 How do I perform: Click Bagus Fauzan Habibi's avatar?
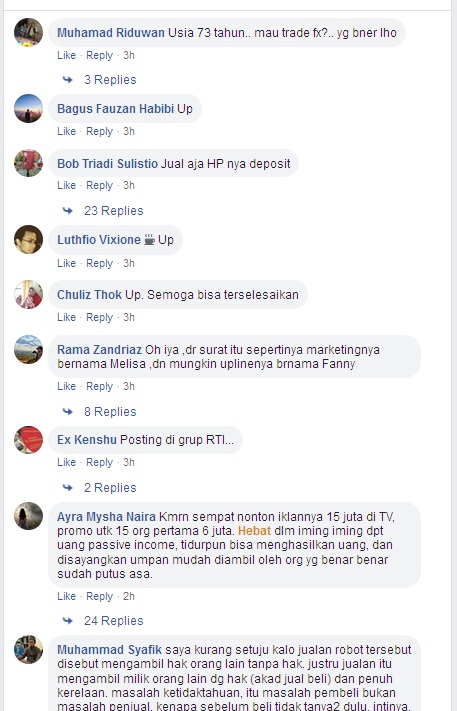pyautogui.click(x=28, y=108)
